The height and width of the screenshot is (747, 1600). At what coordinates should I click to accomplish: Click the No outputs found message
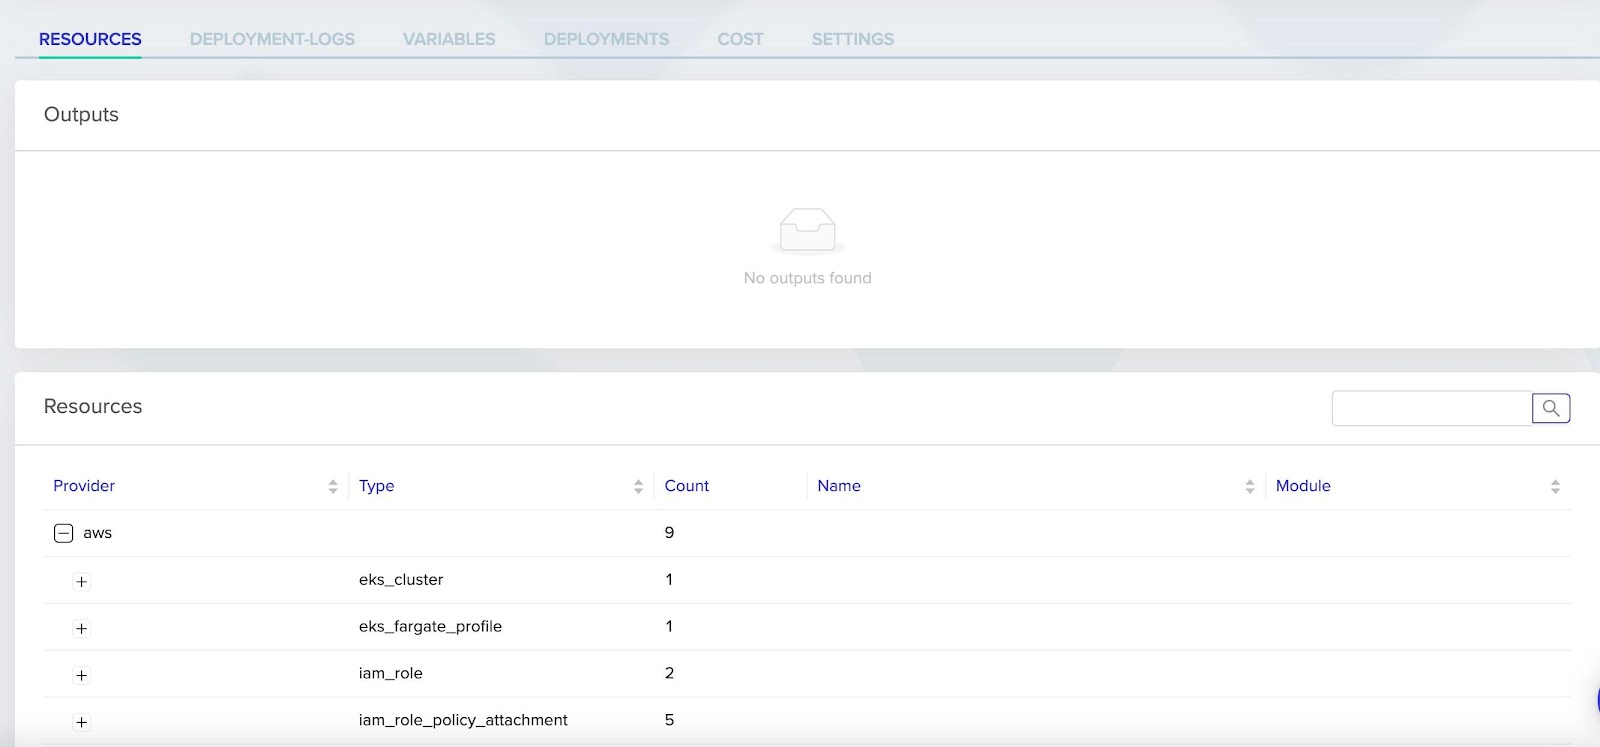[x=808, y=278]
